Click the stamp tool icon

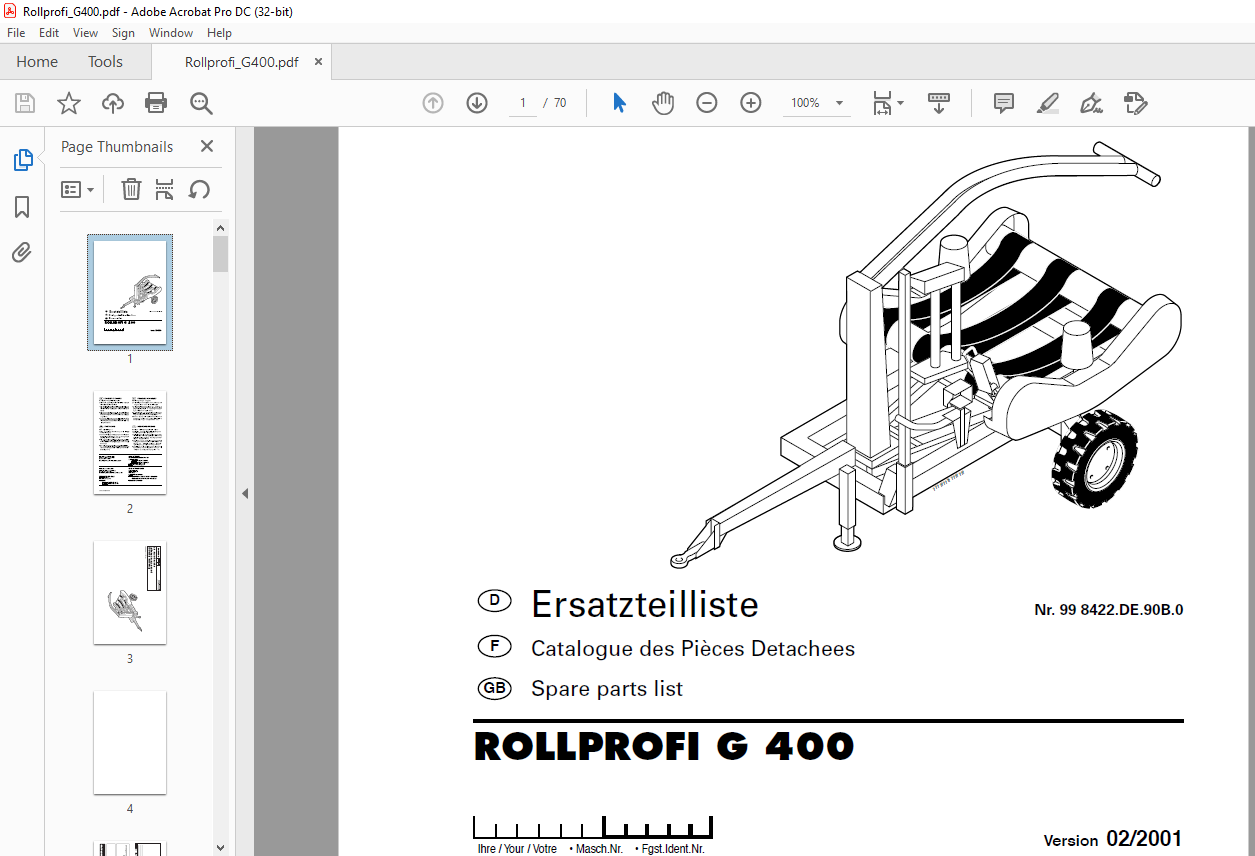click(x=1135, y=103)
